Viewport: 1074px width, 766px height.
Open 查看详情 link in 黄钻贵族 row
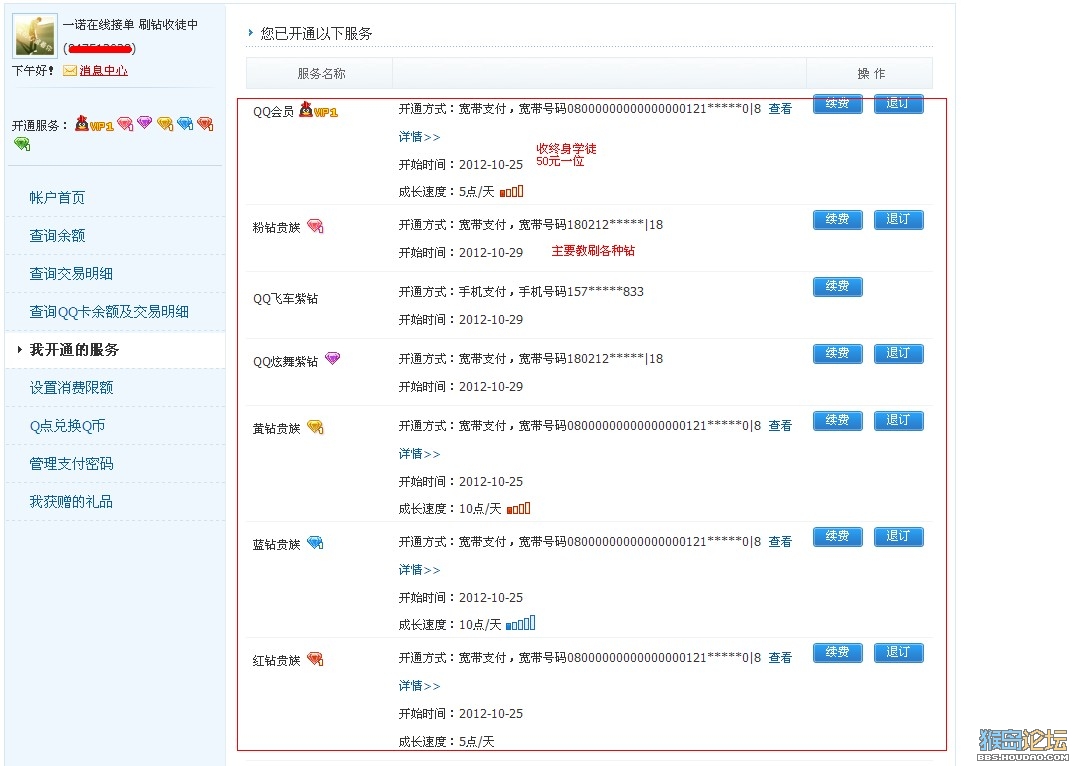[780, 426]
